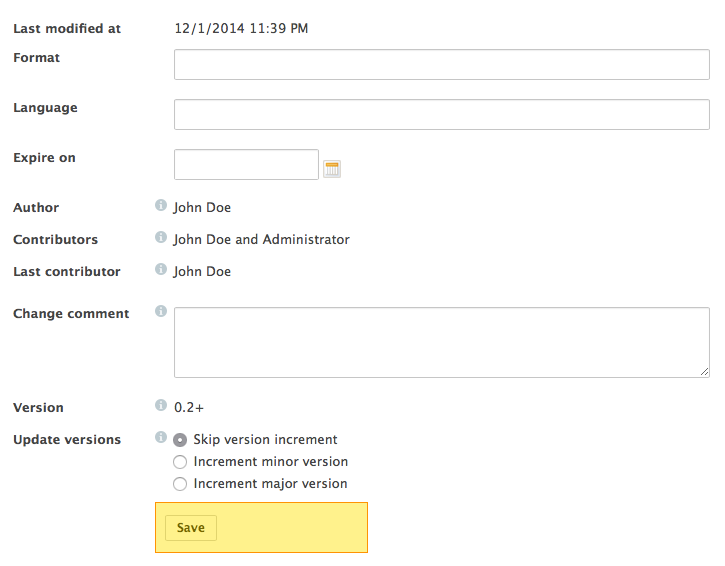Viewport: 725px width, 566px height.
Task: Grab the Change comment resize handle
Action: 704,372
